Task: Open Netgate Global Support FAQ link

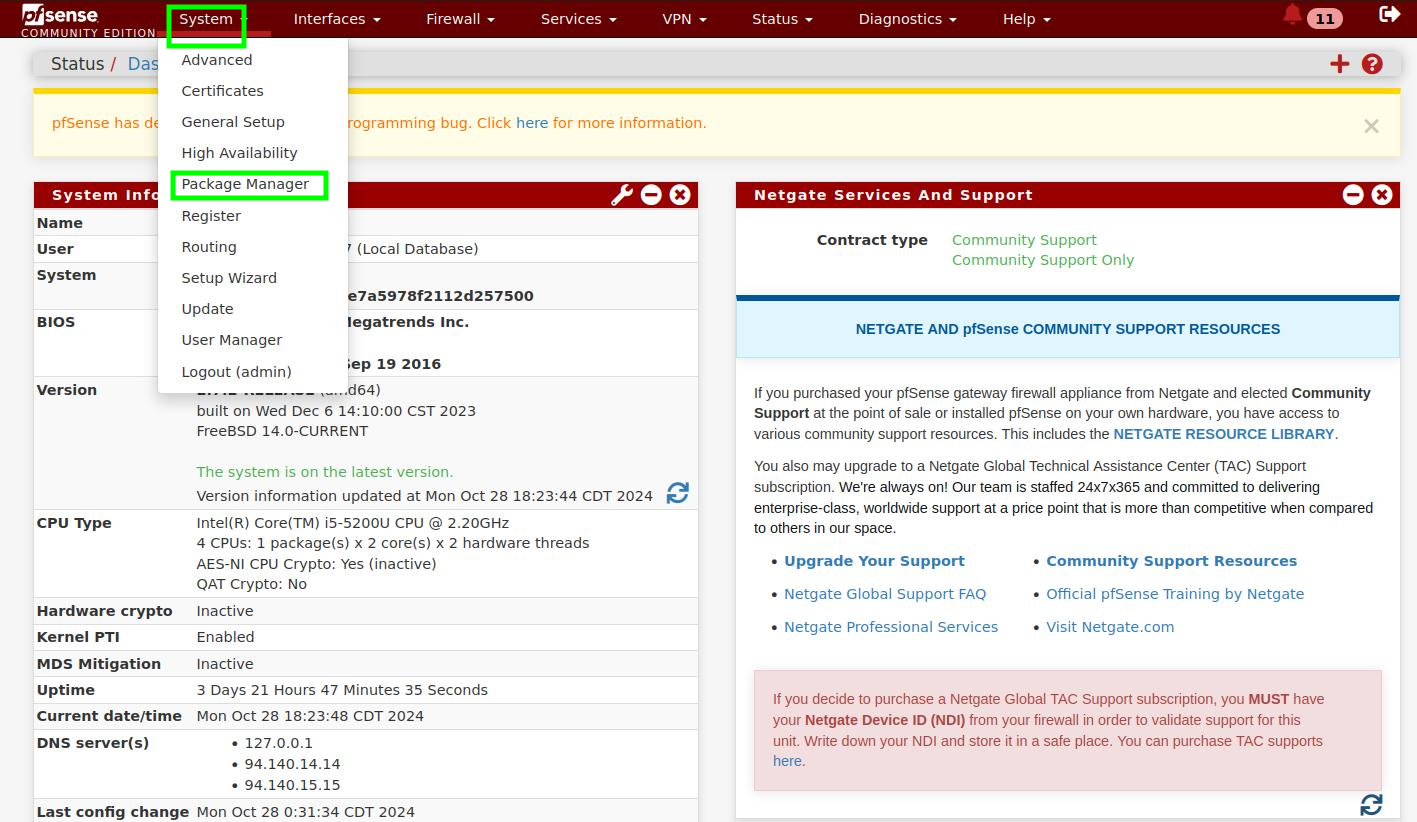Action: (885, 594)
